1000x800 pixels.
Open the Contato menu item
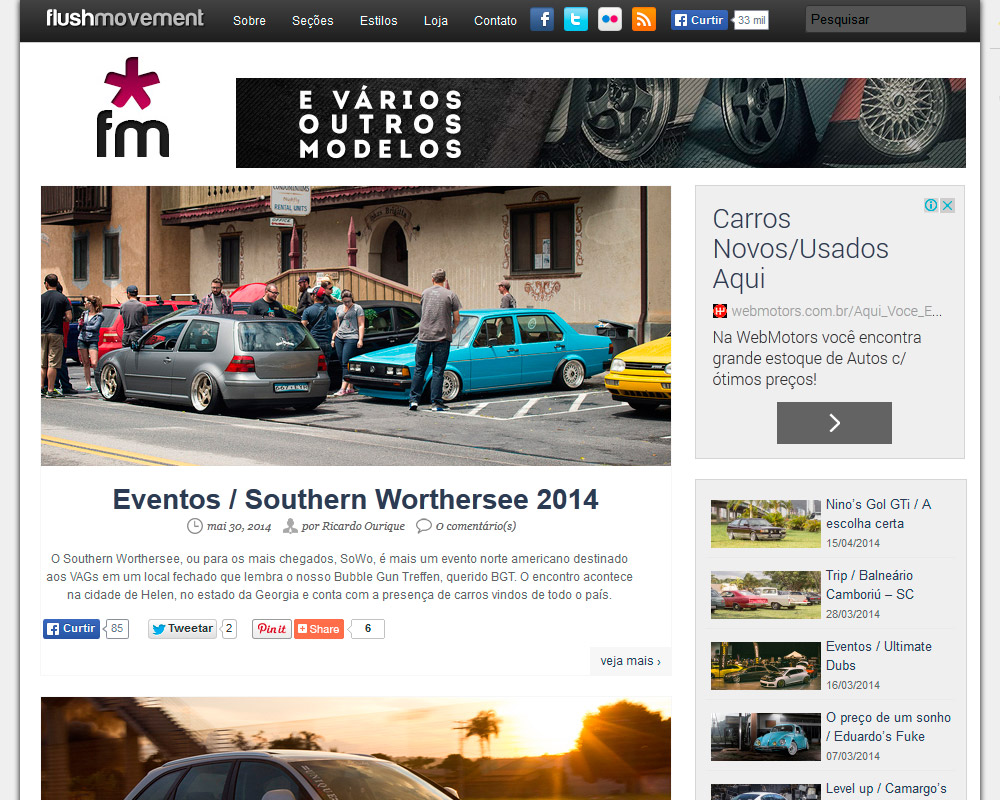(x=495, y=20)
